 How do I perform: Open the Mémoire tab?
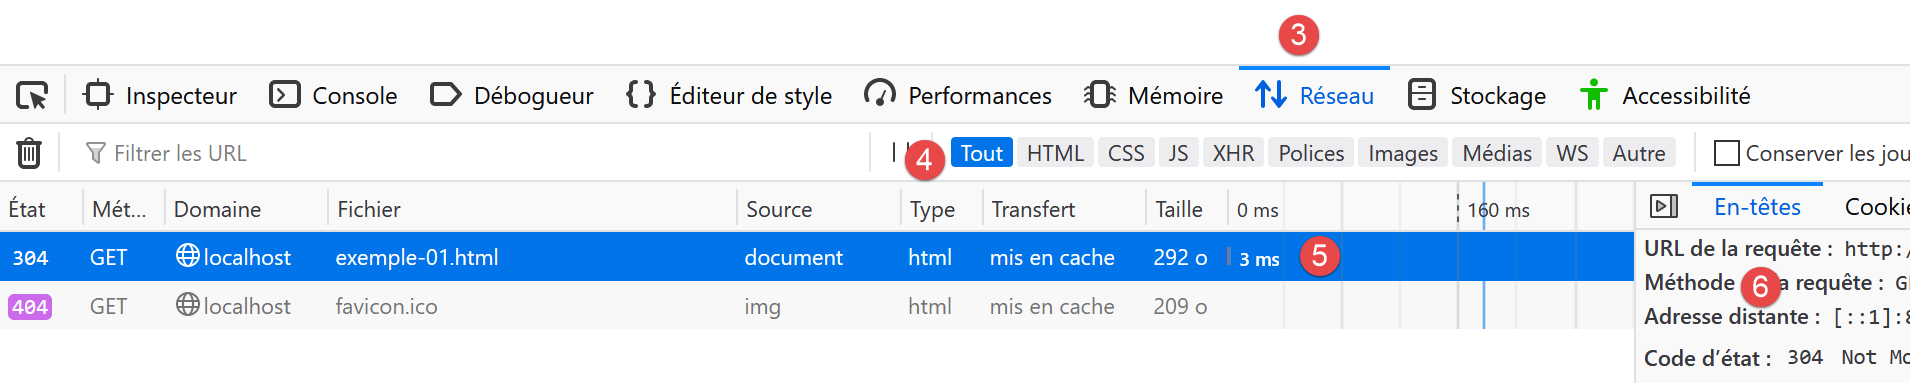[1153, 96]
